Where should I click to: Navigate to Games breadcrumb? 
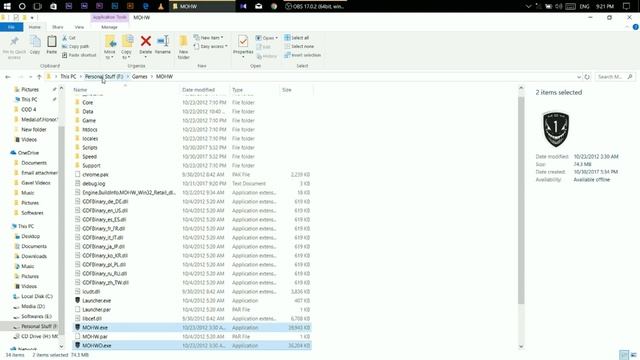pos(140,77)
